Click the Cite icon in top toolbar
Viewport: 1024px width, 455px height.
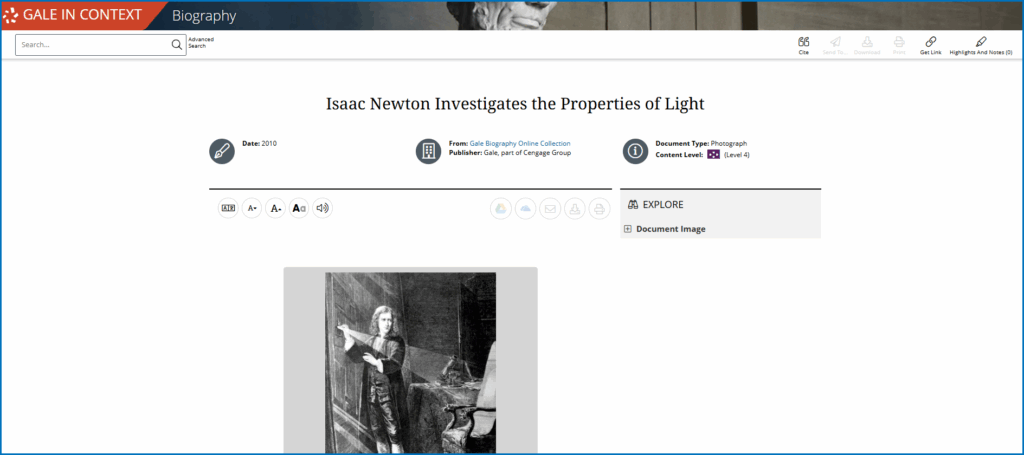pyautogui.click(x=803, y=44)
